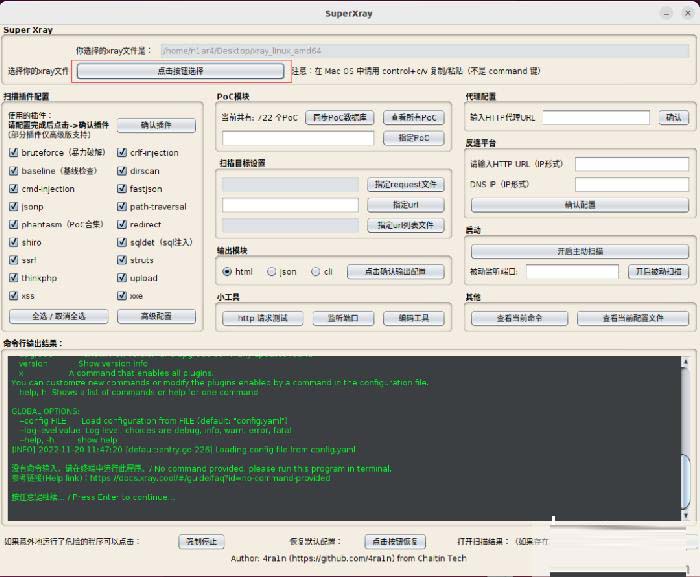This screenshot has width=700, height=577.
Task: Click 点击确认输出配置 to confirm output
Action: coord(396,272)
